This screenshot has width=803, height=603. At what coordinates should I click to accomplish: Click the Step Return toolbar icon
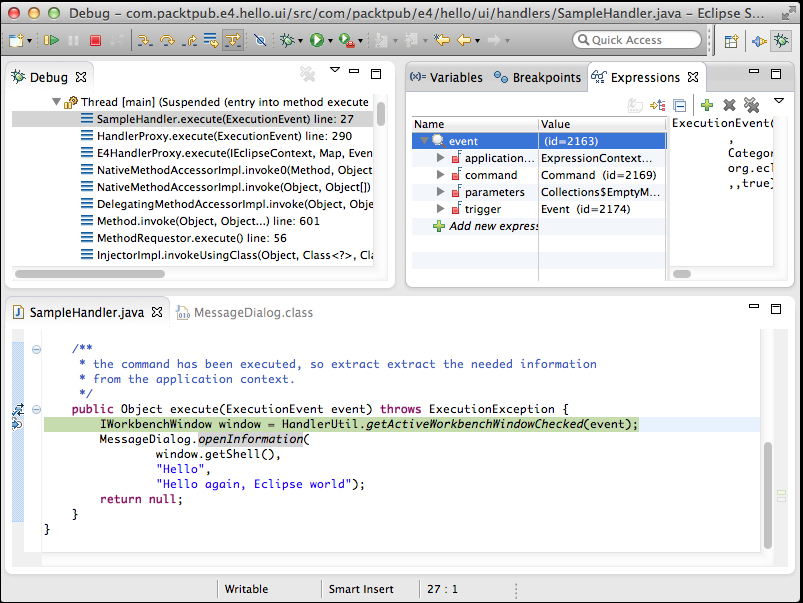[x=190, y=41]
